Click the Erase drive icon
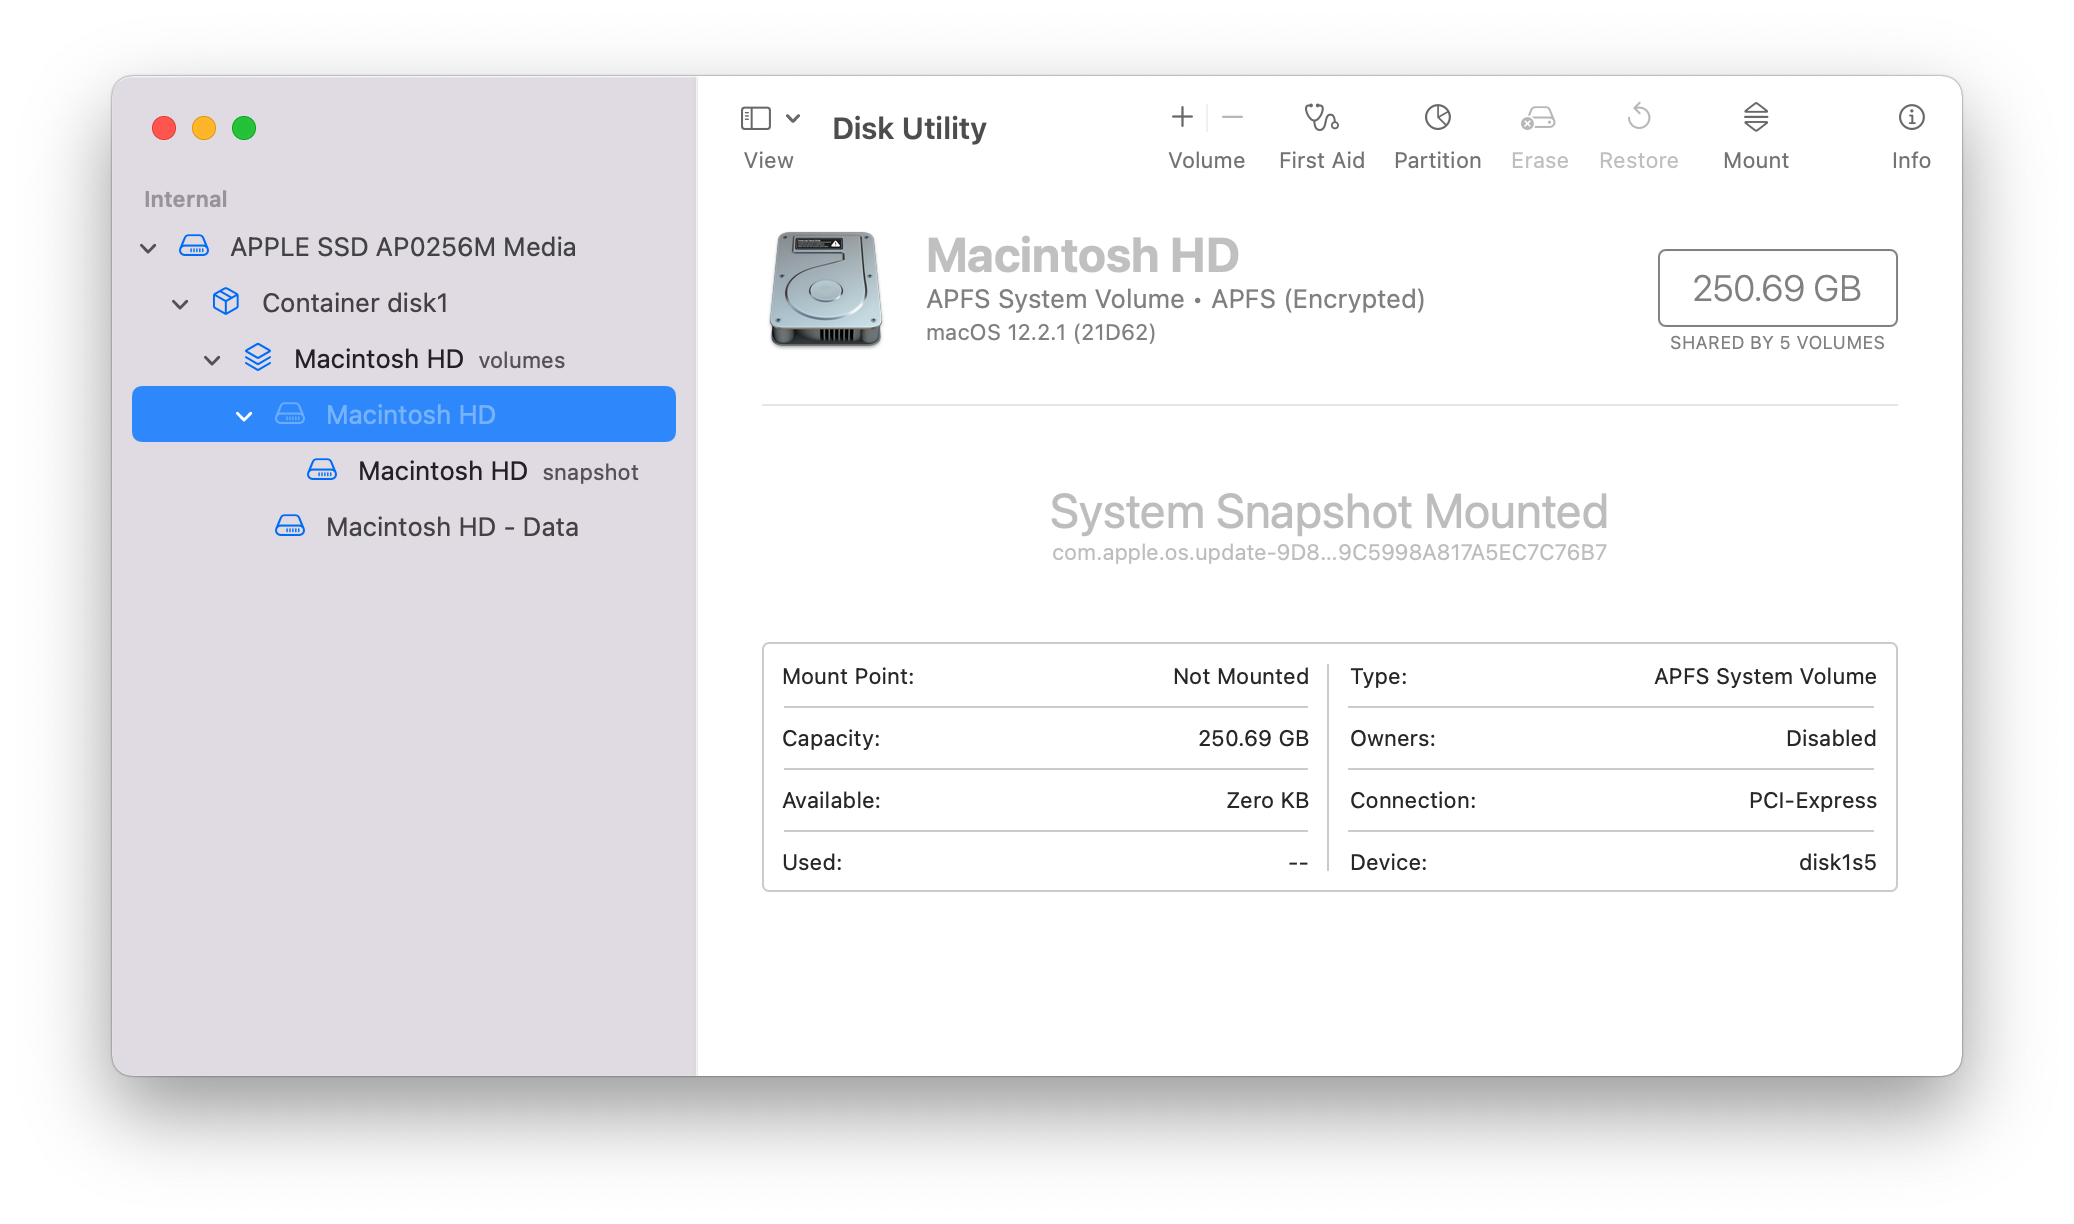Viewport: 2074px width, 1224px height. pos(1538,118)
